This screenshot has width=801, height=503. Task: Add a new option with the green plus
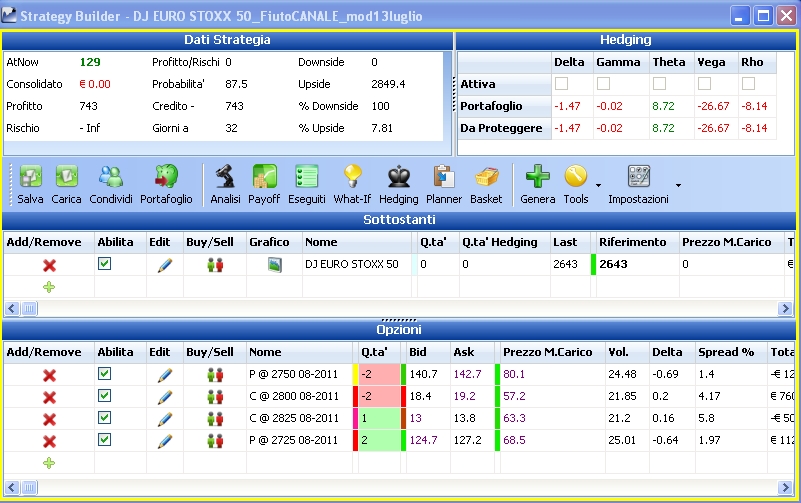click(49, 463)
